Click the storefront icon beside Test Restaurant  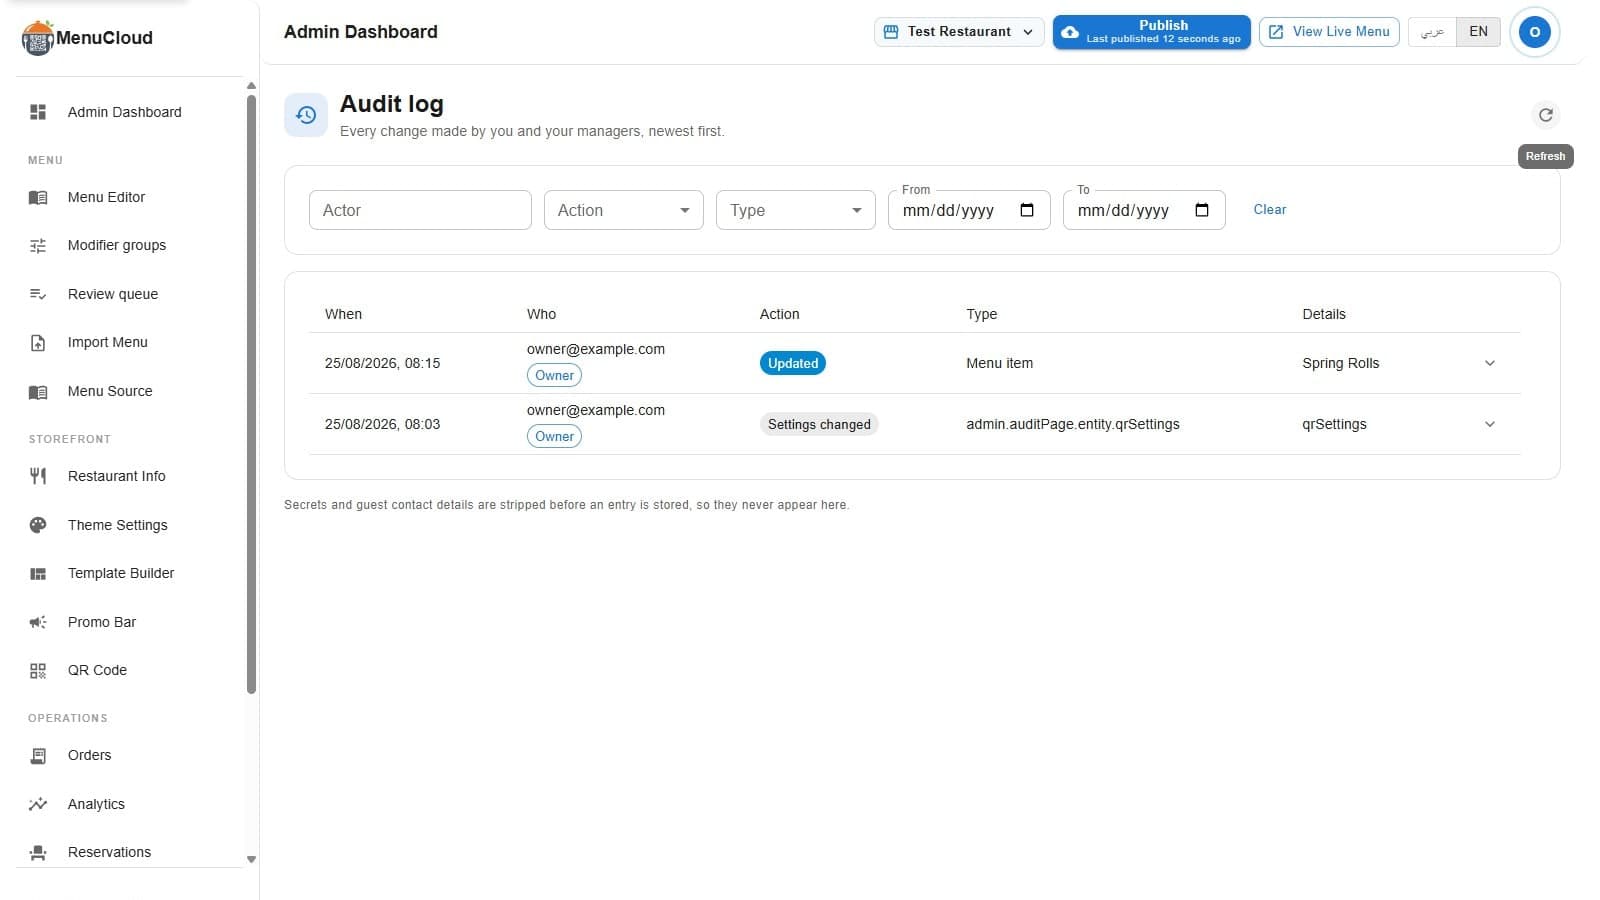891,32
